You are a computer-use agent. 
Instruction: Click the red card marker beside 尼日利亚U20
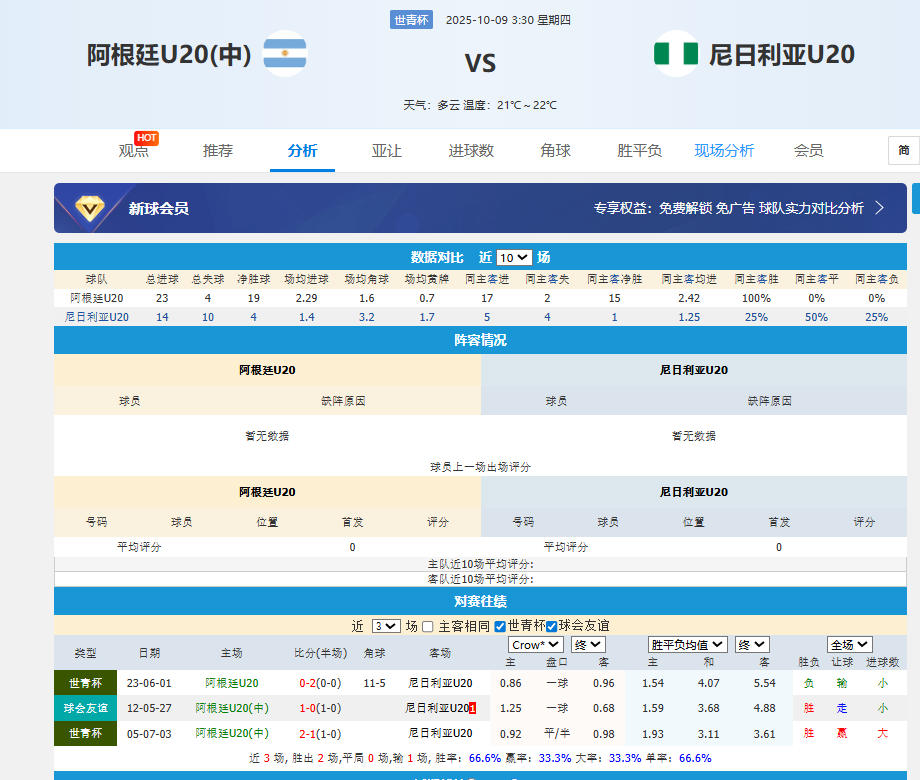[473, 708]
